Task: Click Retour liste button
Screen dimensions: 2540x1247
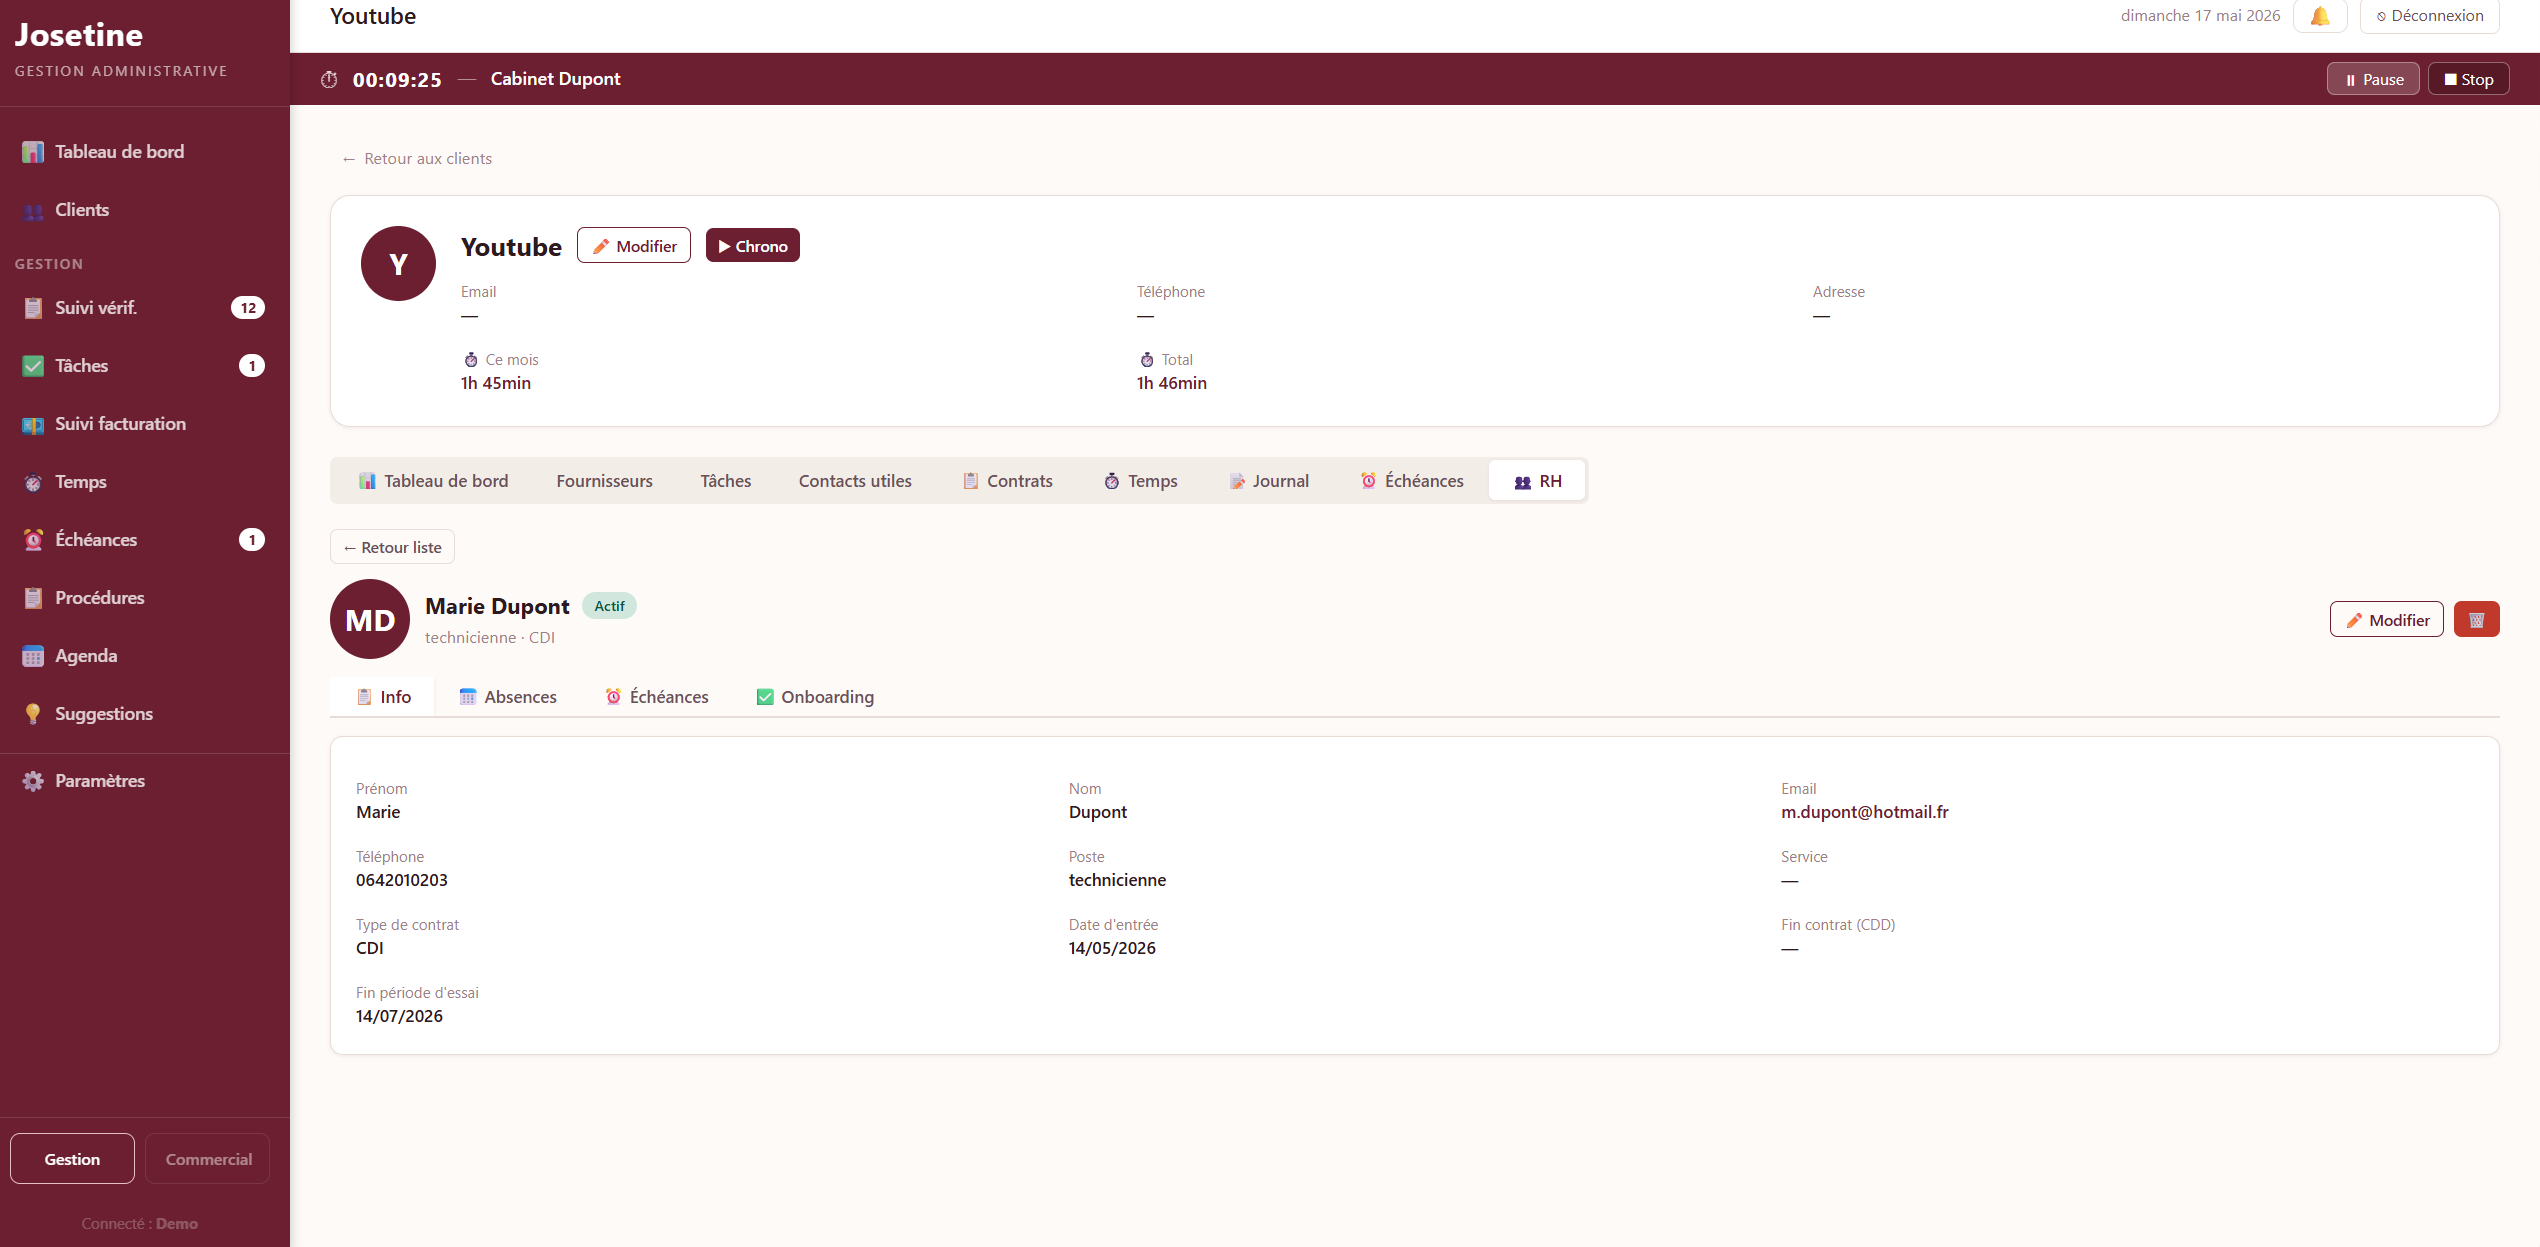Action: (x=392, y=547)
